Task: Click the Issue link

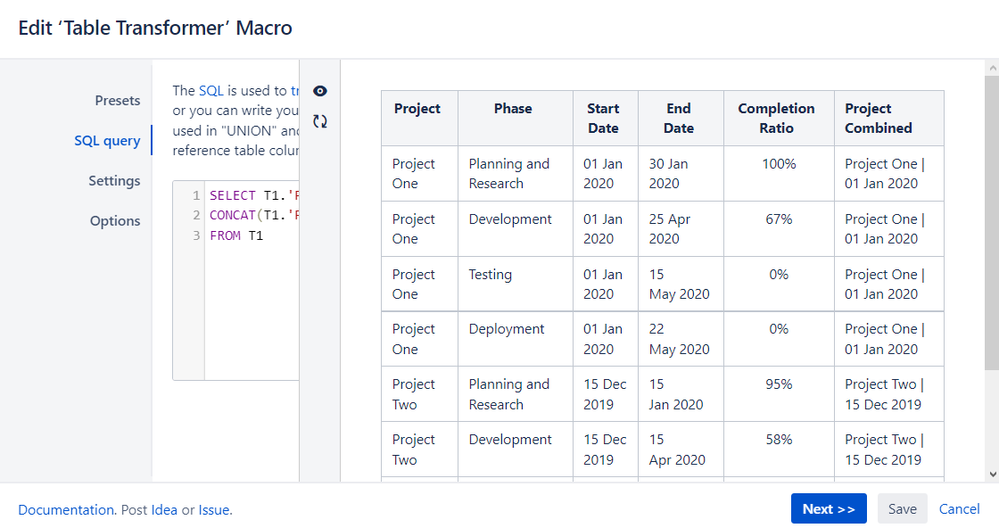Action: click(x=214, y=510)
